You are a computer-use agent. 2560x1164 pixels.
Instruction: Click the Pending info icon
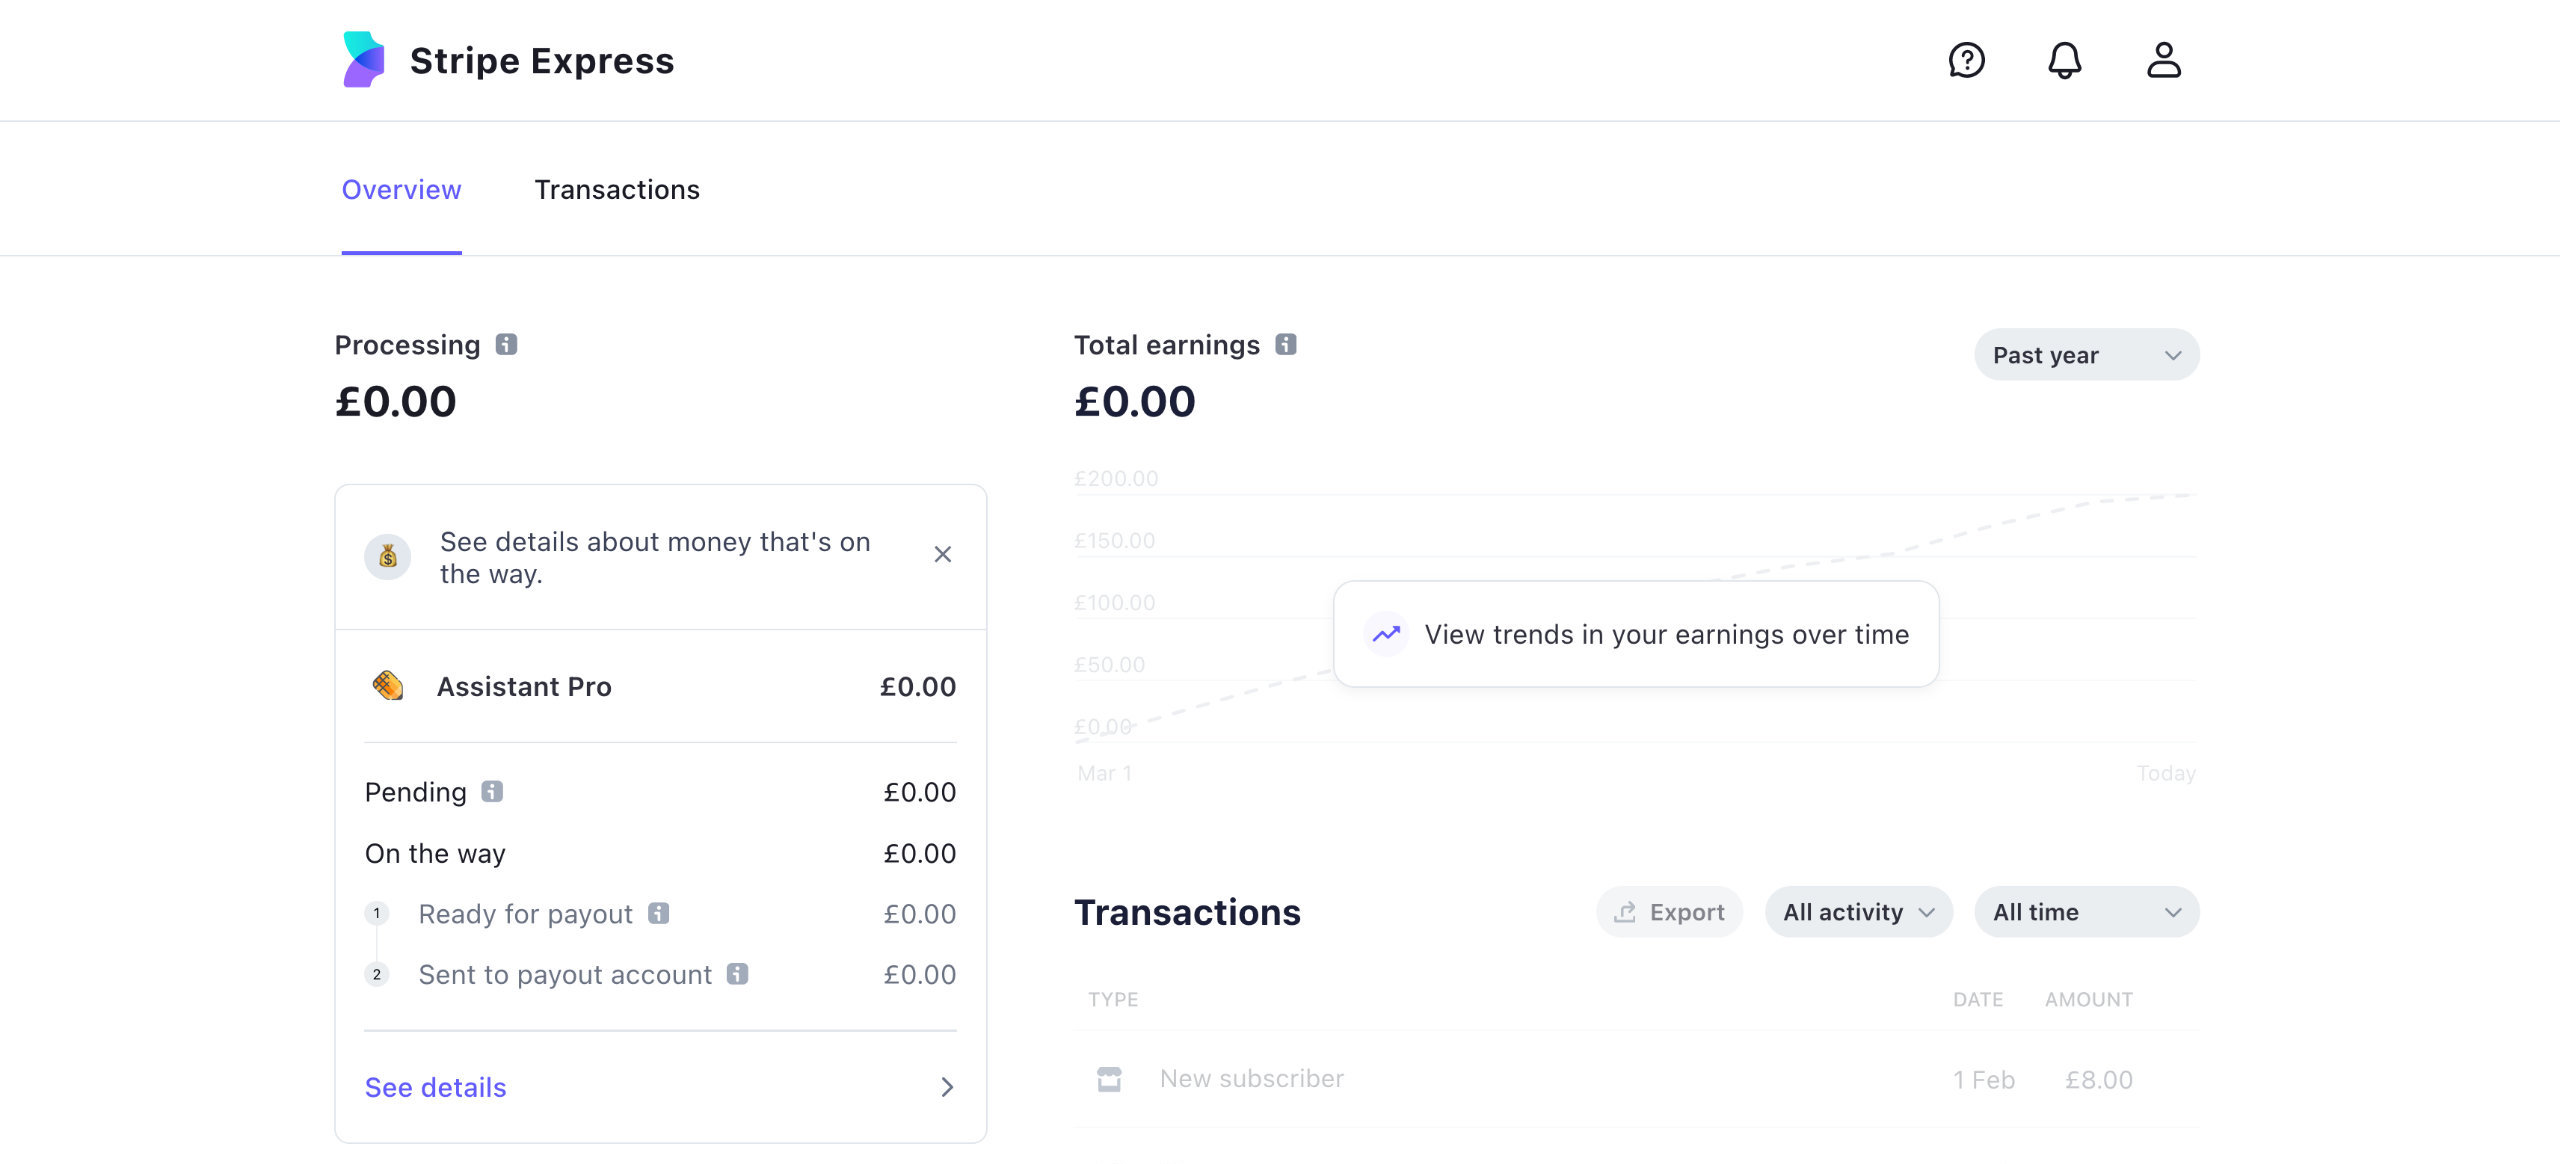[492, 791]
